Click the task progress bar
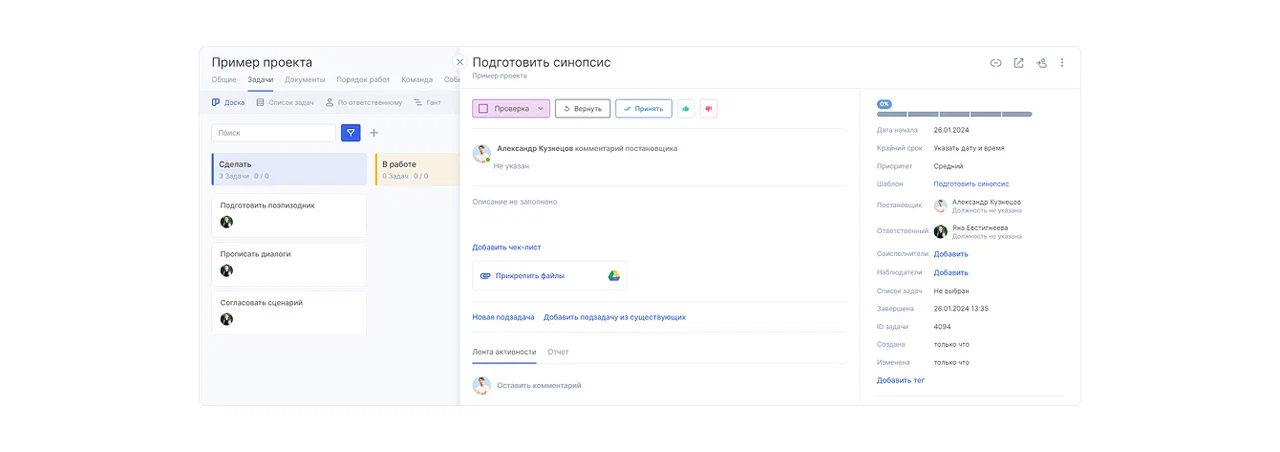 pyautogui.click(x=954, y=114)
